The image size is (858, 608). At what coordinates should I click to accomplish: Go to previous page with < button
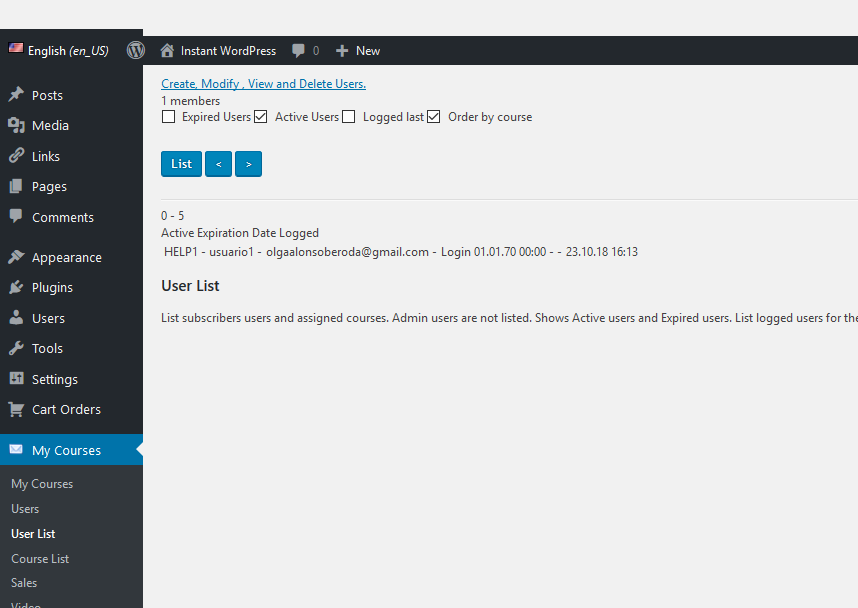pyautogui.click(x=218, y=164)
